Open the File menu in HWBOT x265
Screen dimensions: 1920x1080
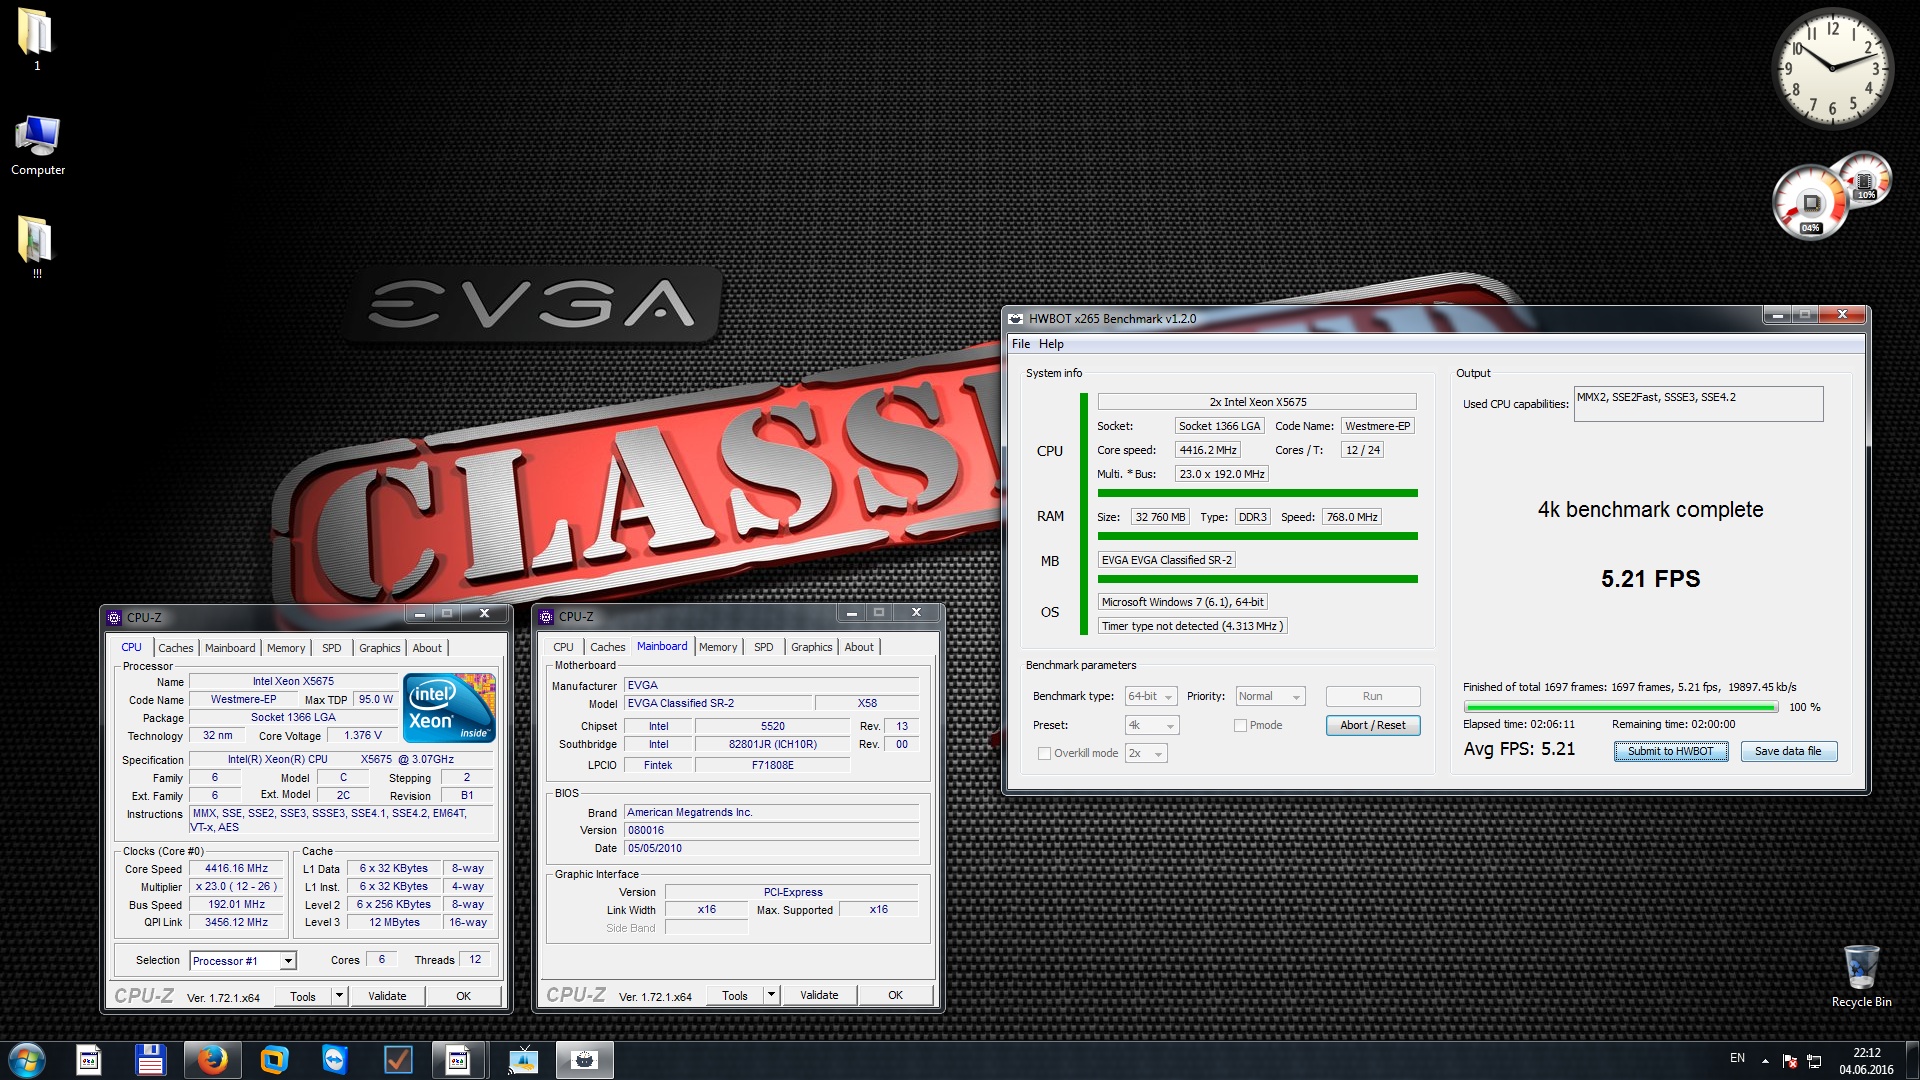[1020, 344]
